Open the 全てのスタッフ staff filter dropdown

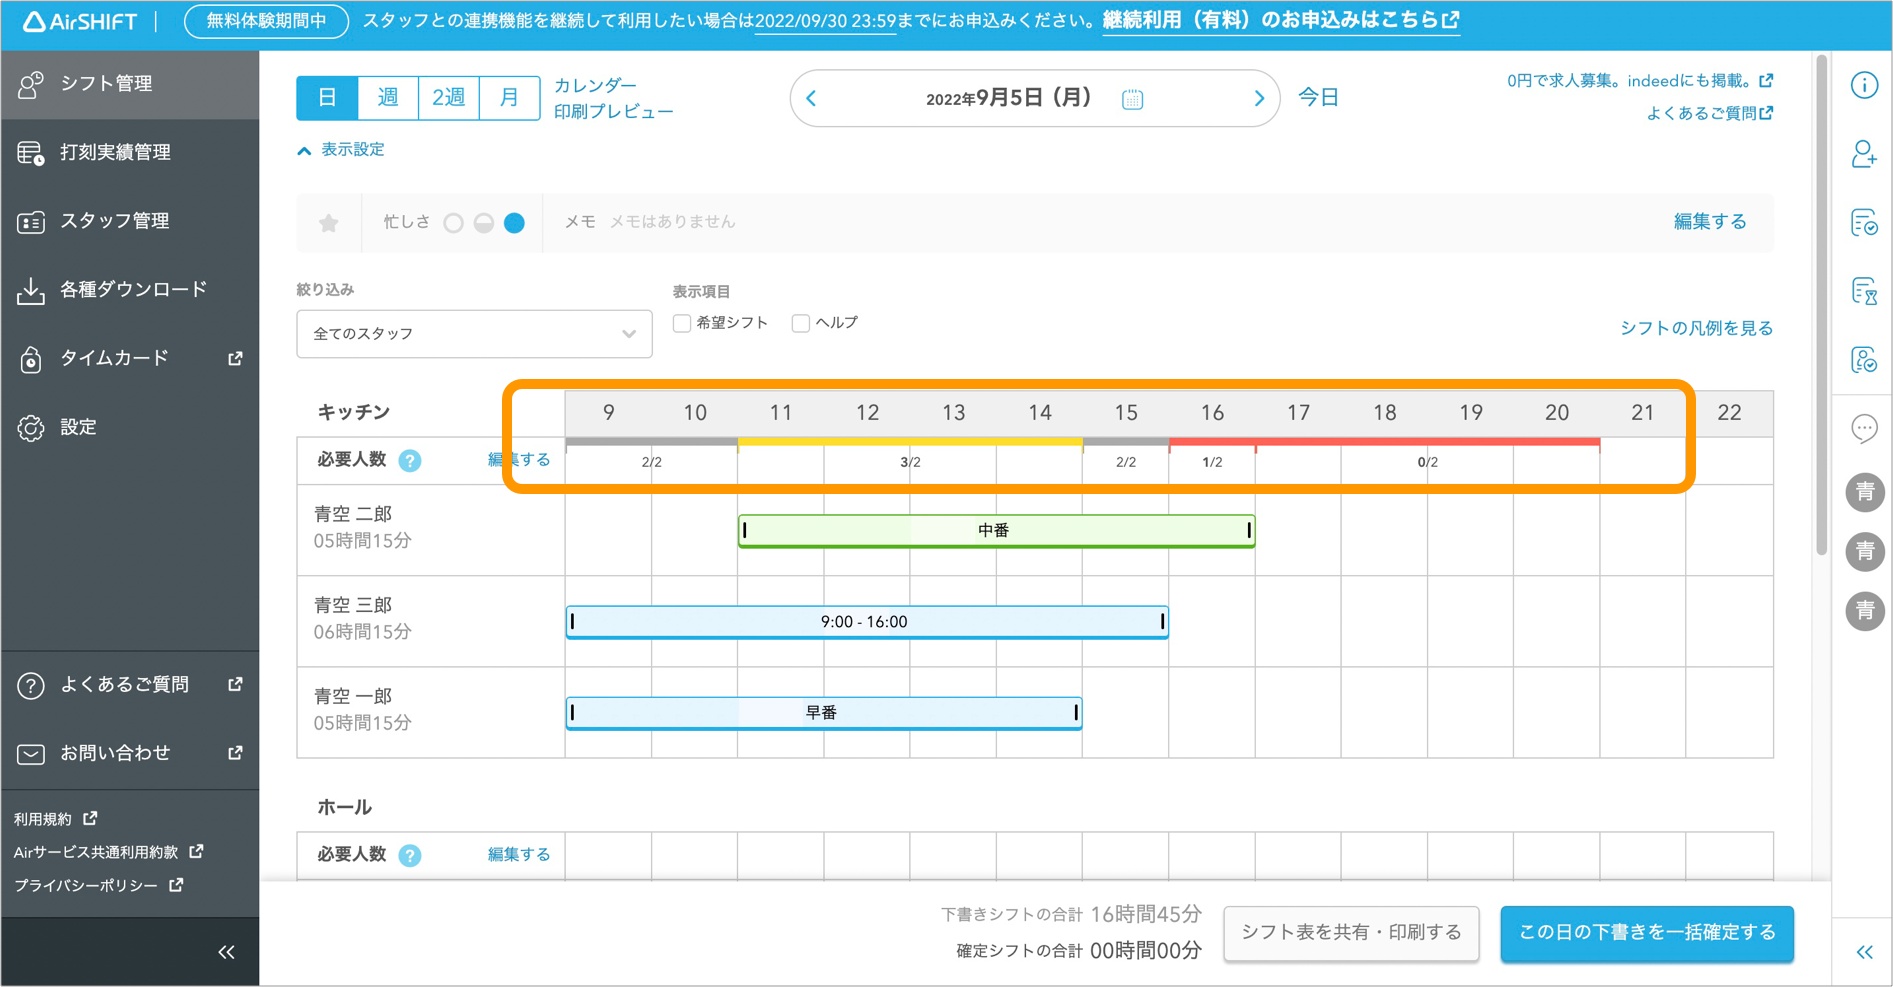pos(473,333)
